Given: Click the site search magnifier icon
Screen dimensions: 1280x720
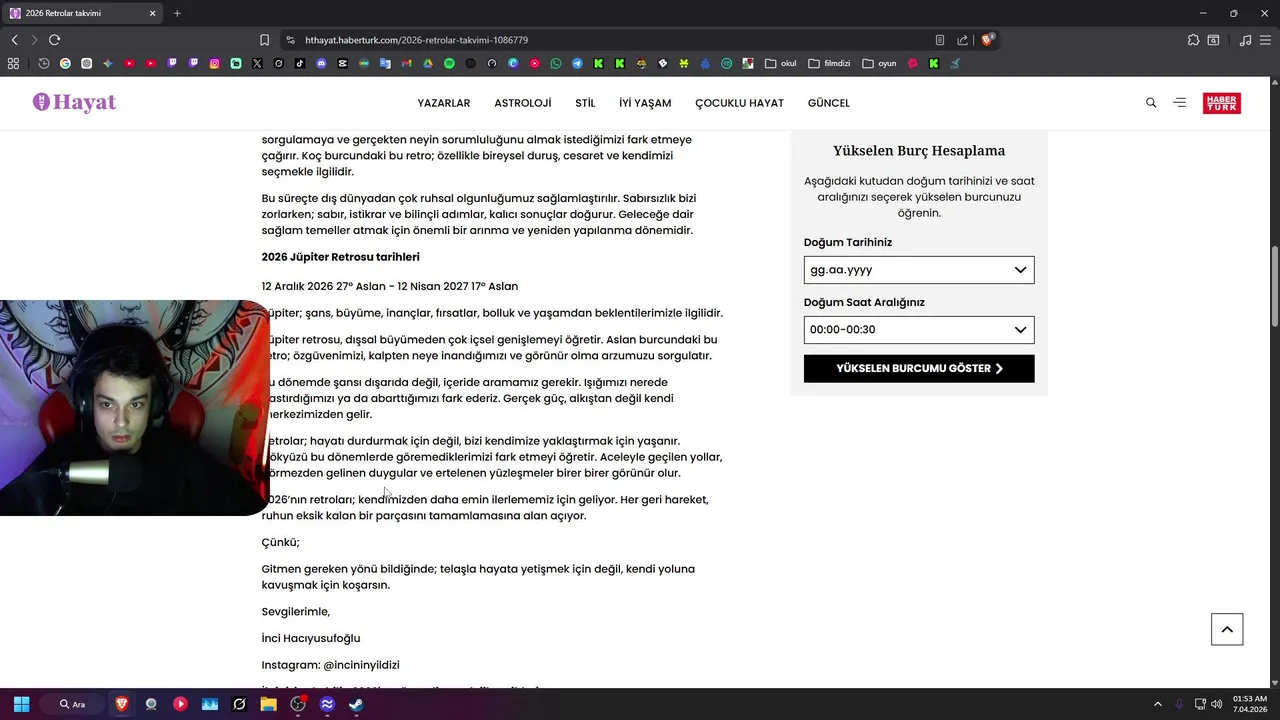Looking at the screenshot, I should click(1151, 103).
